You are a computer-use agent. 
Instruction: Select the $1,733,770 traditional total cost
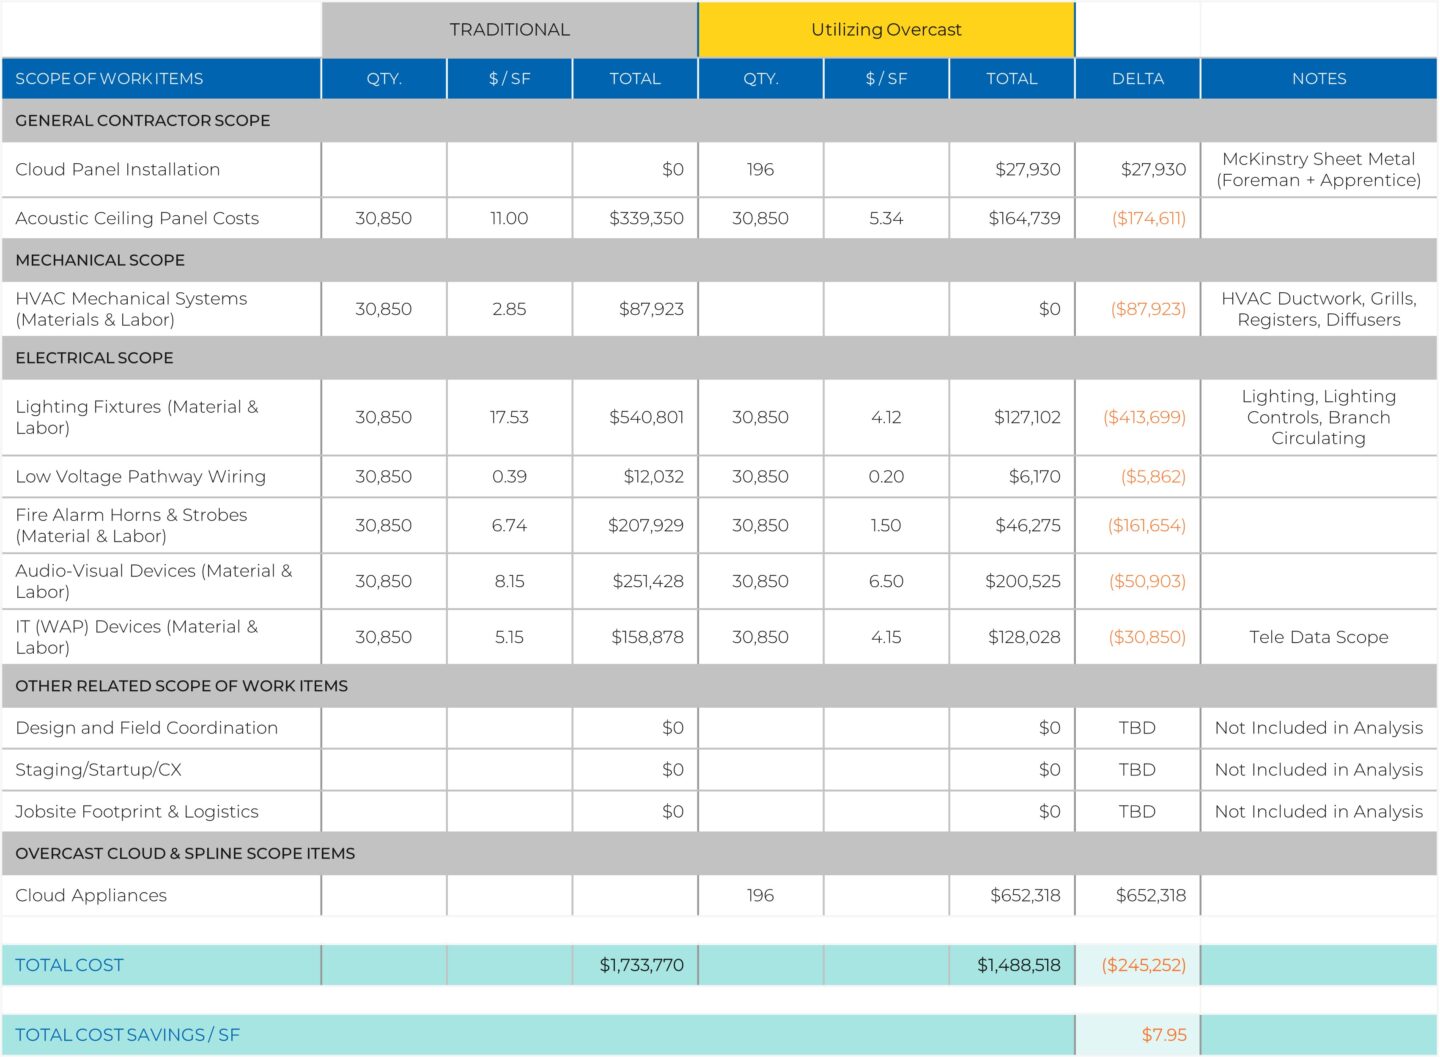[641, 966]
